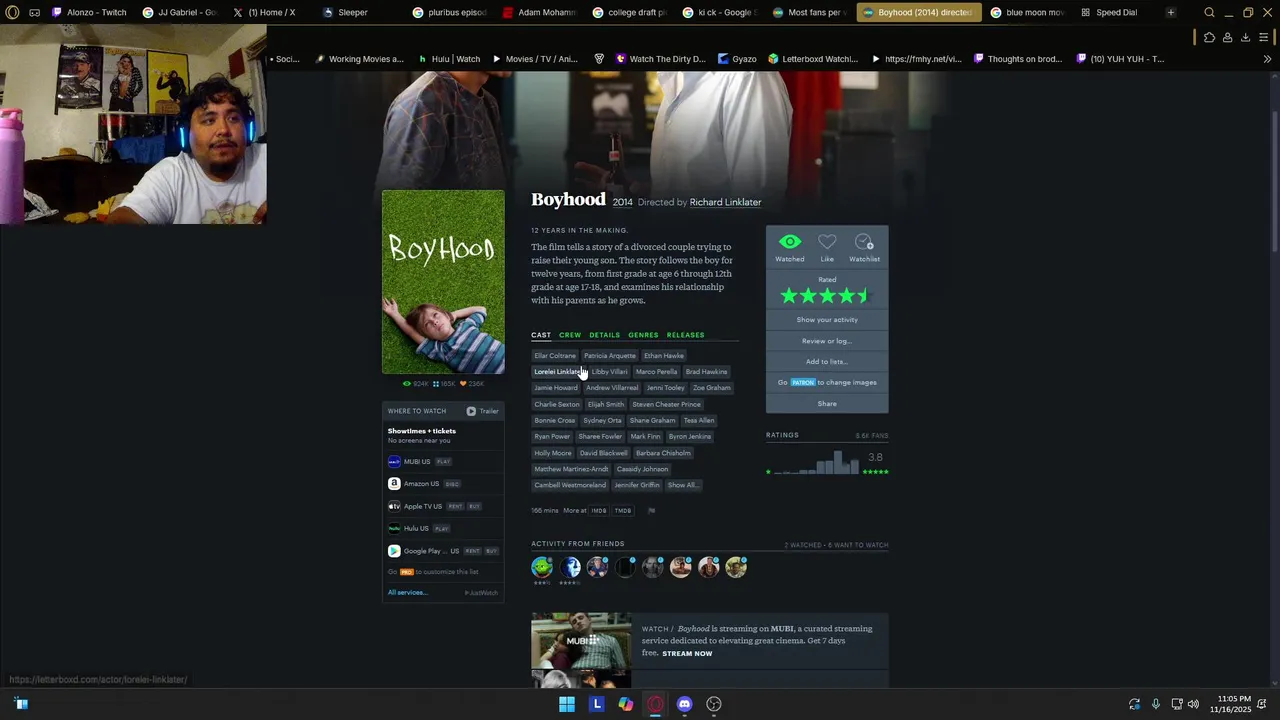Click the Google Play service icon
This screenshot has height=720, width=1280.
click(394, 551)
